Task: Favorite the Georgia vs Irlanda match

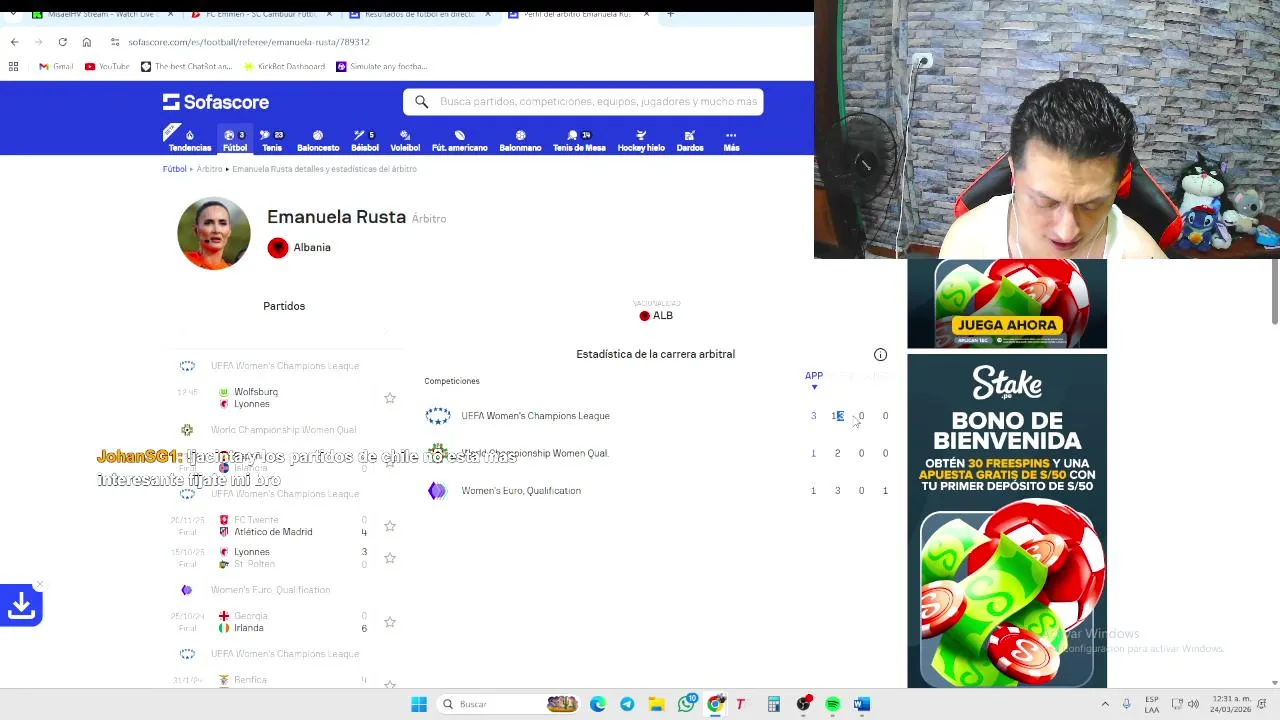Action: [x=390, y=622]
